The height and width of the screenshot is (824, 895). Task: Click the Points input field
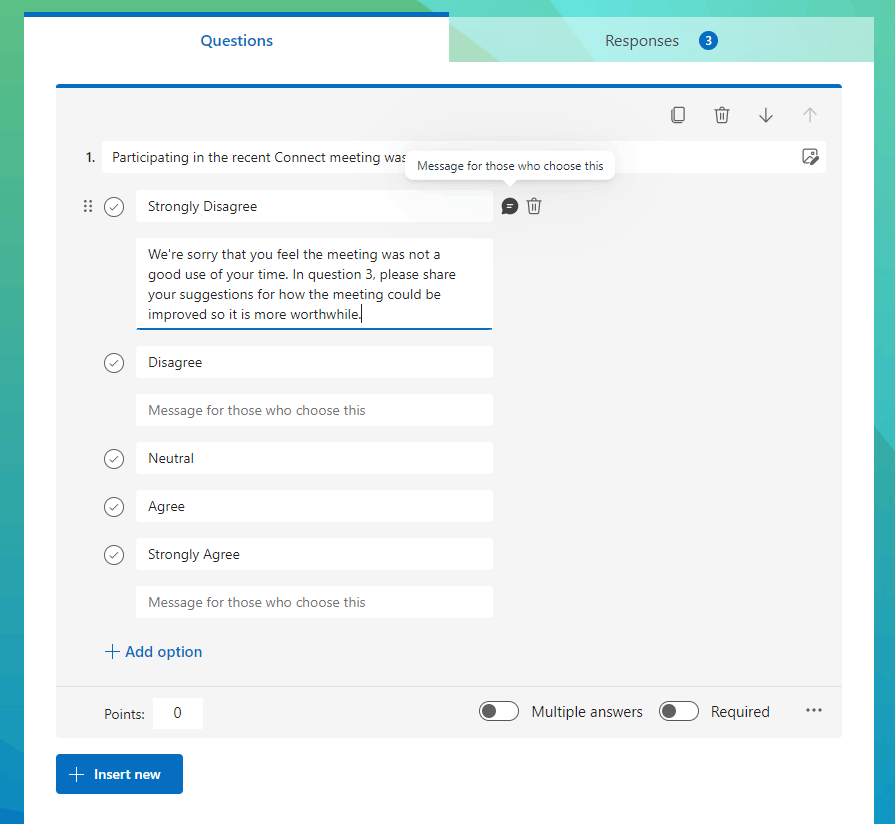[178, 713]
